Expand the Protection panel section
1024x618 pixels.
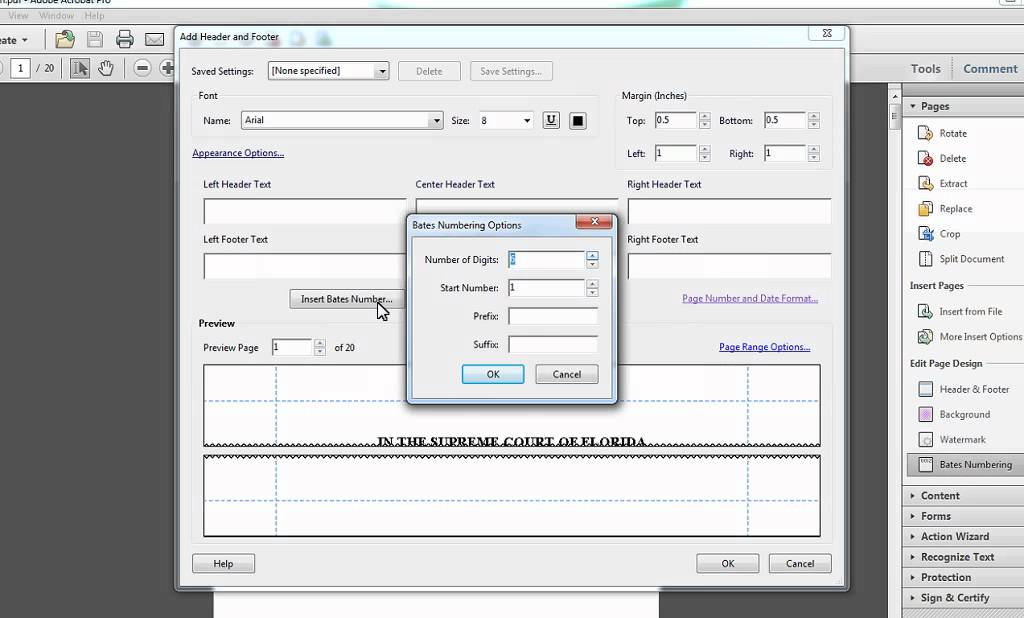[912, 577]
